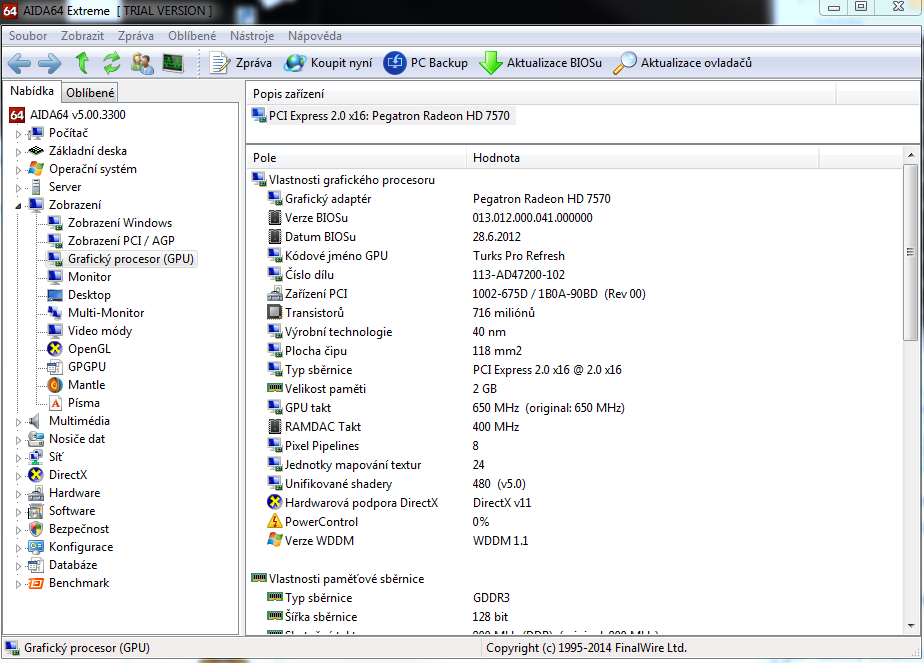This screenshot has height=663, width=924.
Task: Click the down arrow of vertical scrollbar
Action: coord(910,626)
